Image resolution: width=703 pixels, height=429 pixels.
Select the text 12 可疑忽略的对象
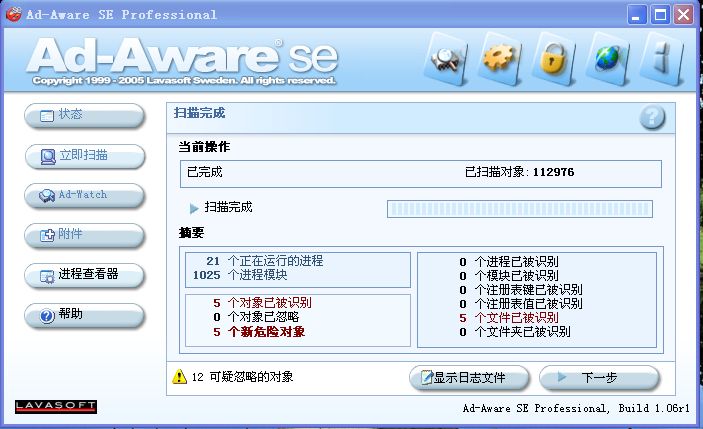point(243,377)
